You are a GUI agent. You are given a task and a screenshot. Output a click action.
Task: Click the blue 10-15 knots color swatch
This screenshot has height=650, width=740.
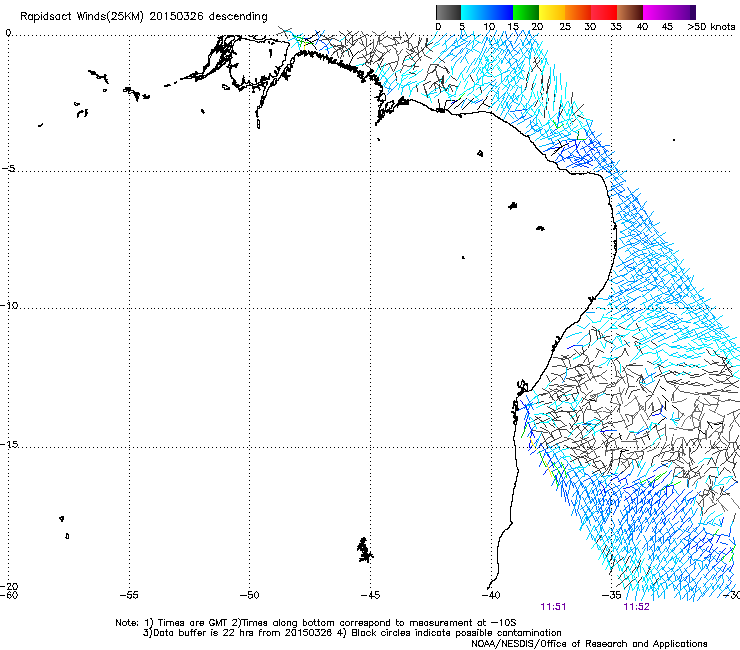(x=500, y=12)
